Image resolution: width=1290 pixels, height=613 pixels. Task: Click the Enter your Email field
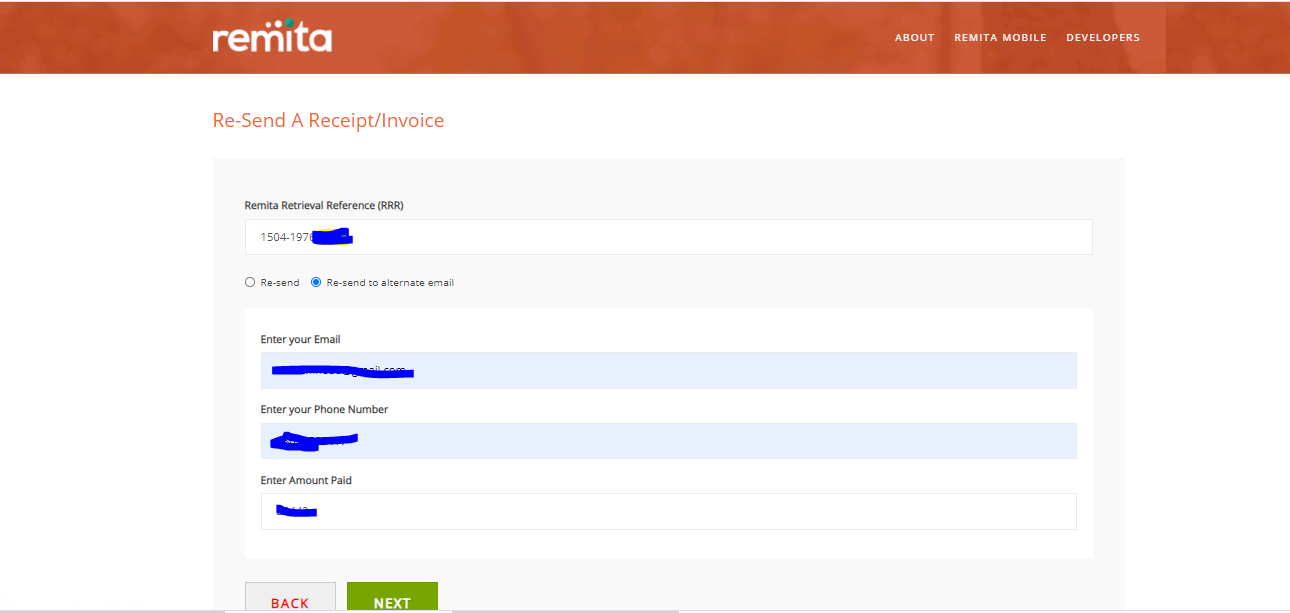668,370
